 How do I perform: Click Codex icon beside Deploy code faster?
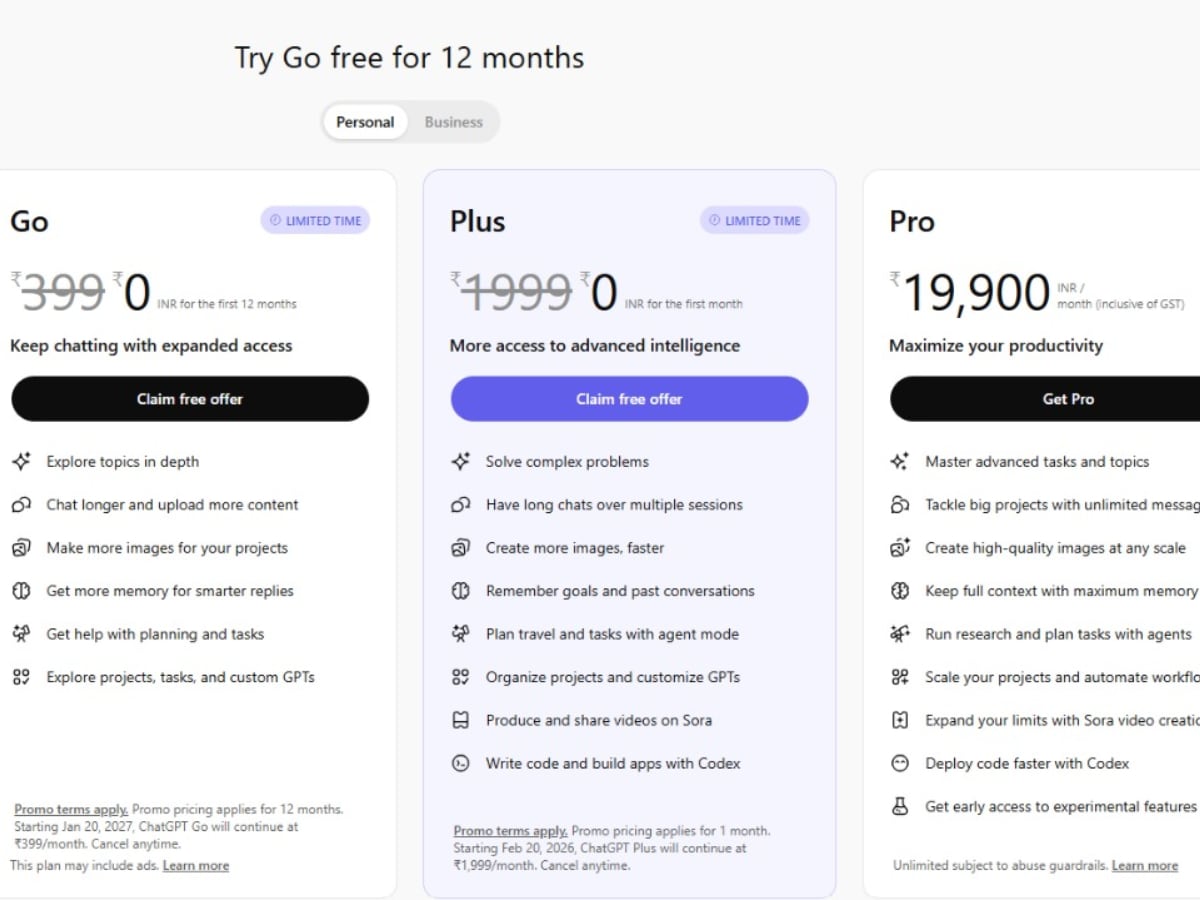point(900,763)
